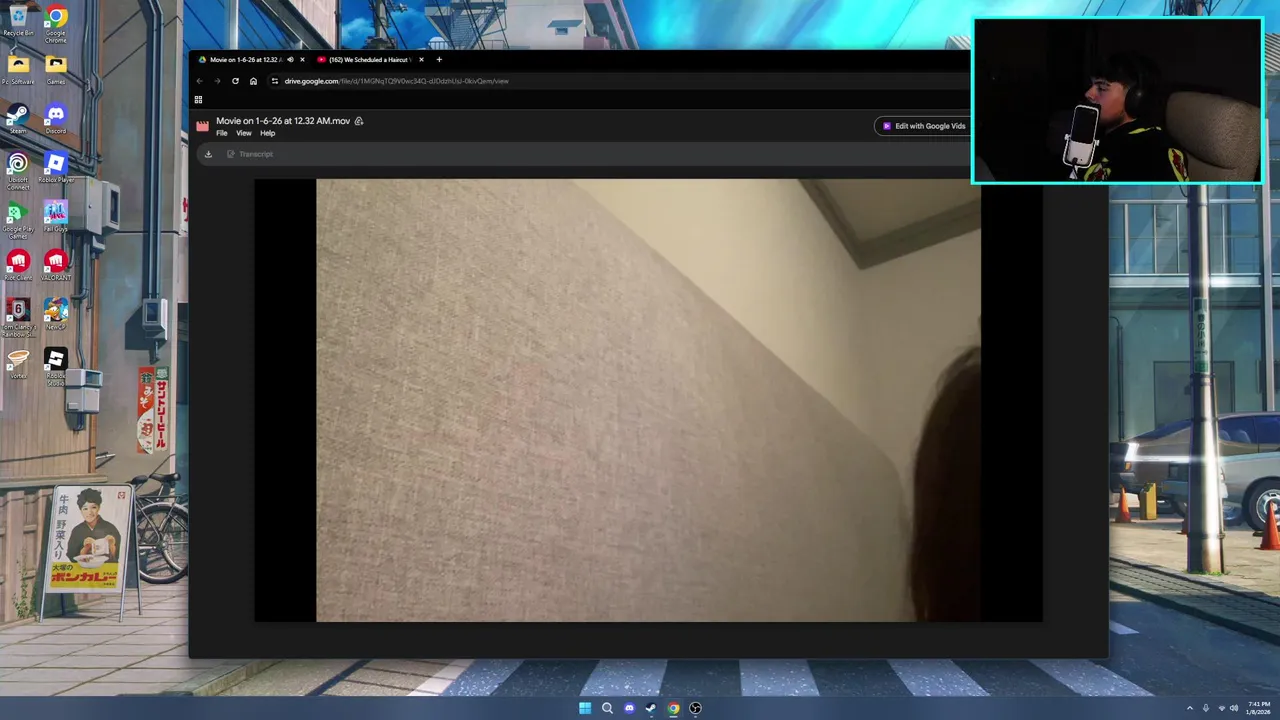Viewport: 1280px width, 720px height.
Task: Select the Riot Client desktop shortcut
Action: [x=18, y=265]
